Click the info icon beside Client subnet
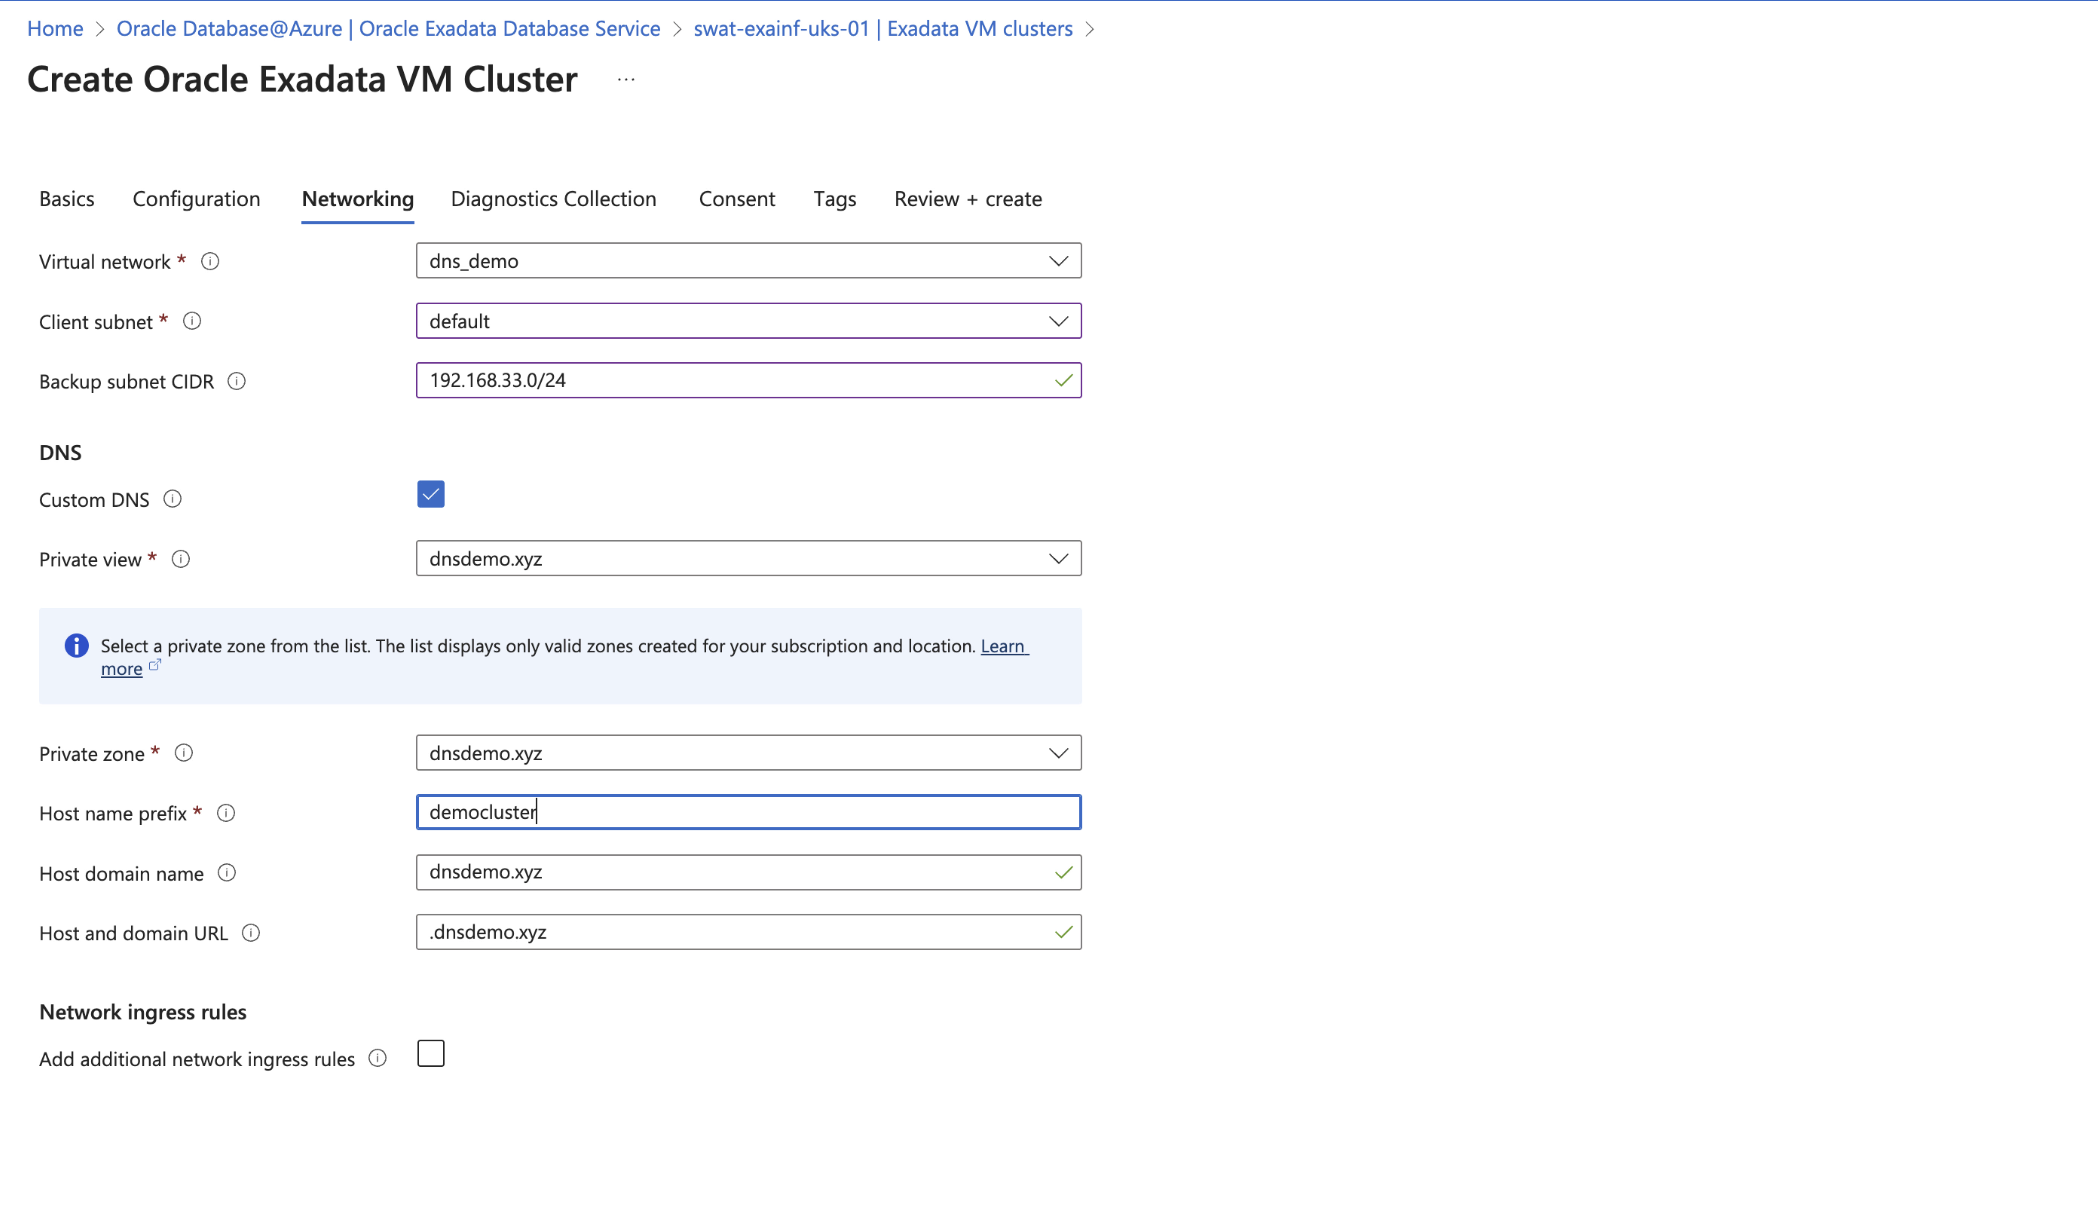Image resolution: width=2098 pixels, height=1224 pixels. click(x=193, y=321)
